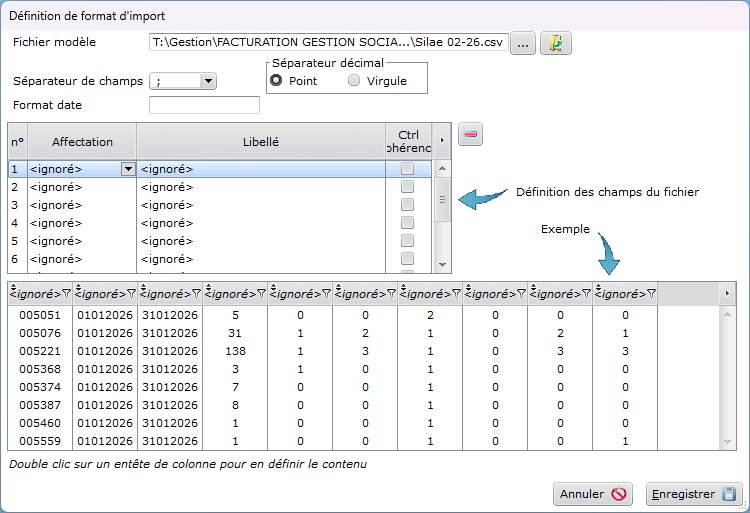Click the filter icon in the 31012026 column header
This screenshot has height=513, width=750.
[197, 294]
